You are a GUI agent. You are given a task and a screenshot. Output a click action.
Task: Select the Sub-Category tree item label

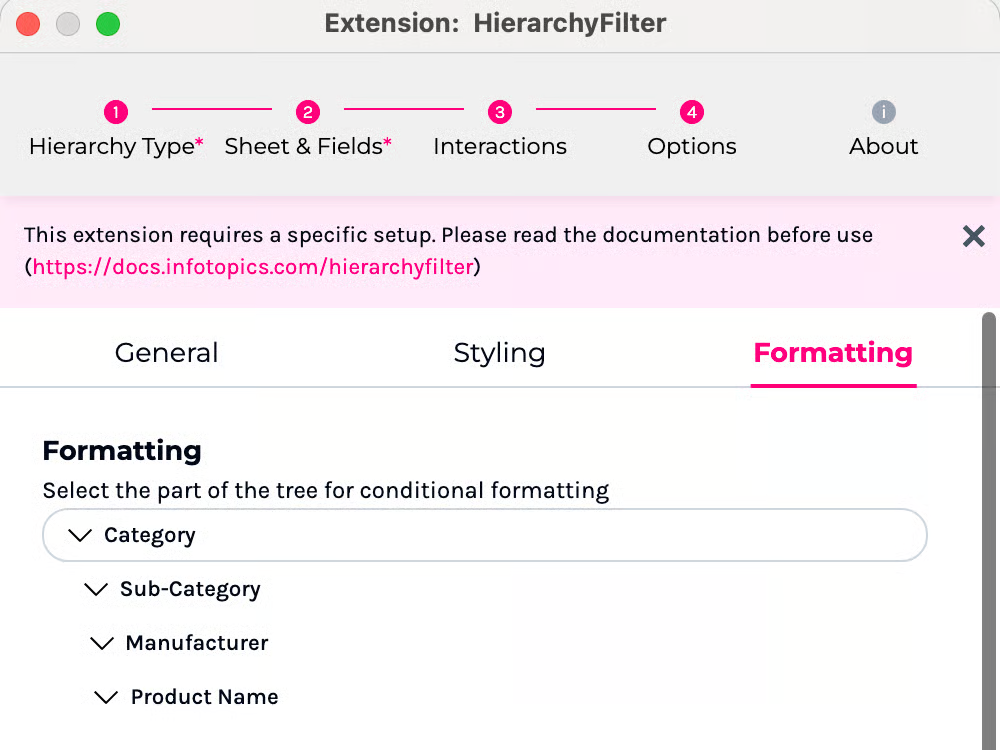click(x=190, y=590)
